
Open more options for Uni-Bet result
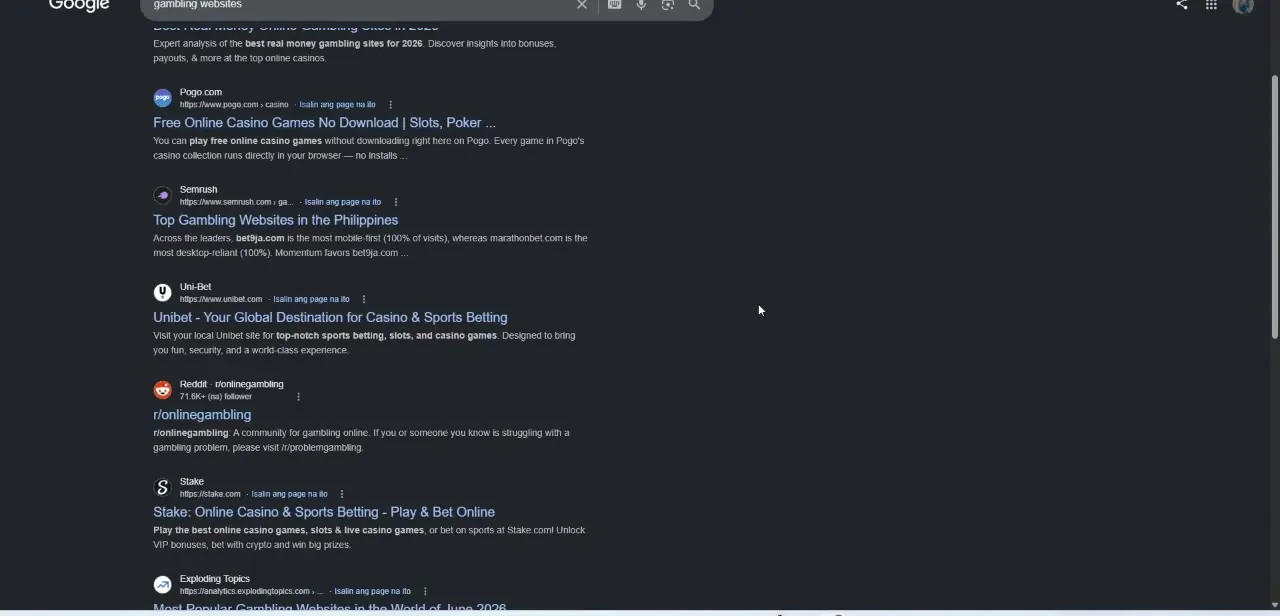(364, 299)
